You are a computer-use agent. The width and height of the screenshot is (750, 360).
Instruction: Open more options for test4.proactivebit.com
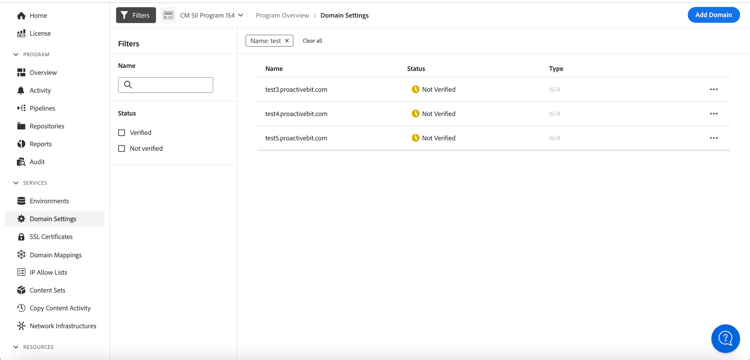[714, 114]
